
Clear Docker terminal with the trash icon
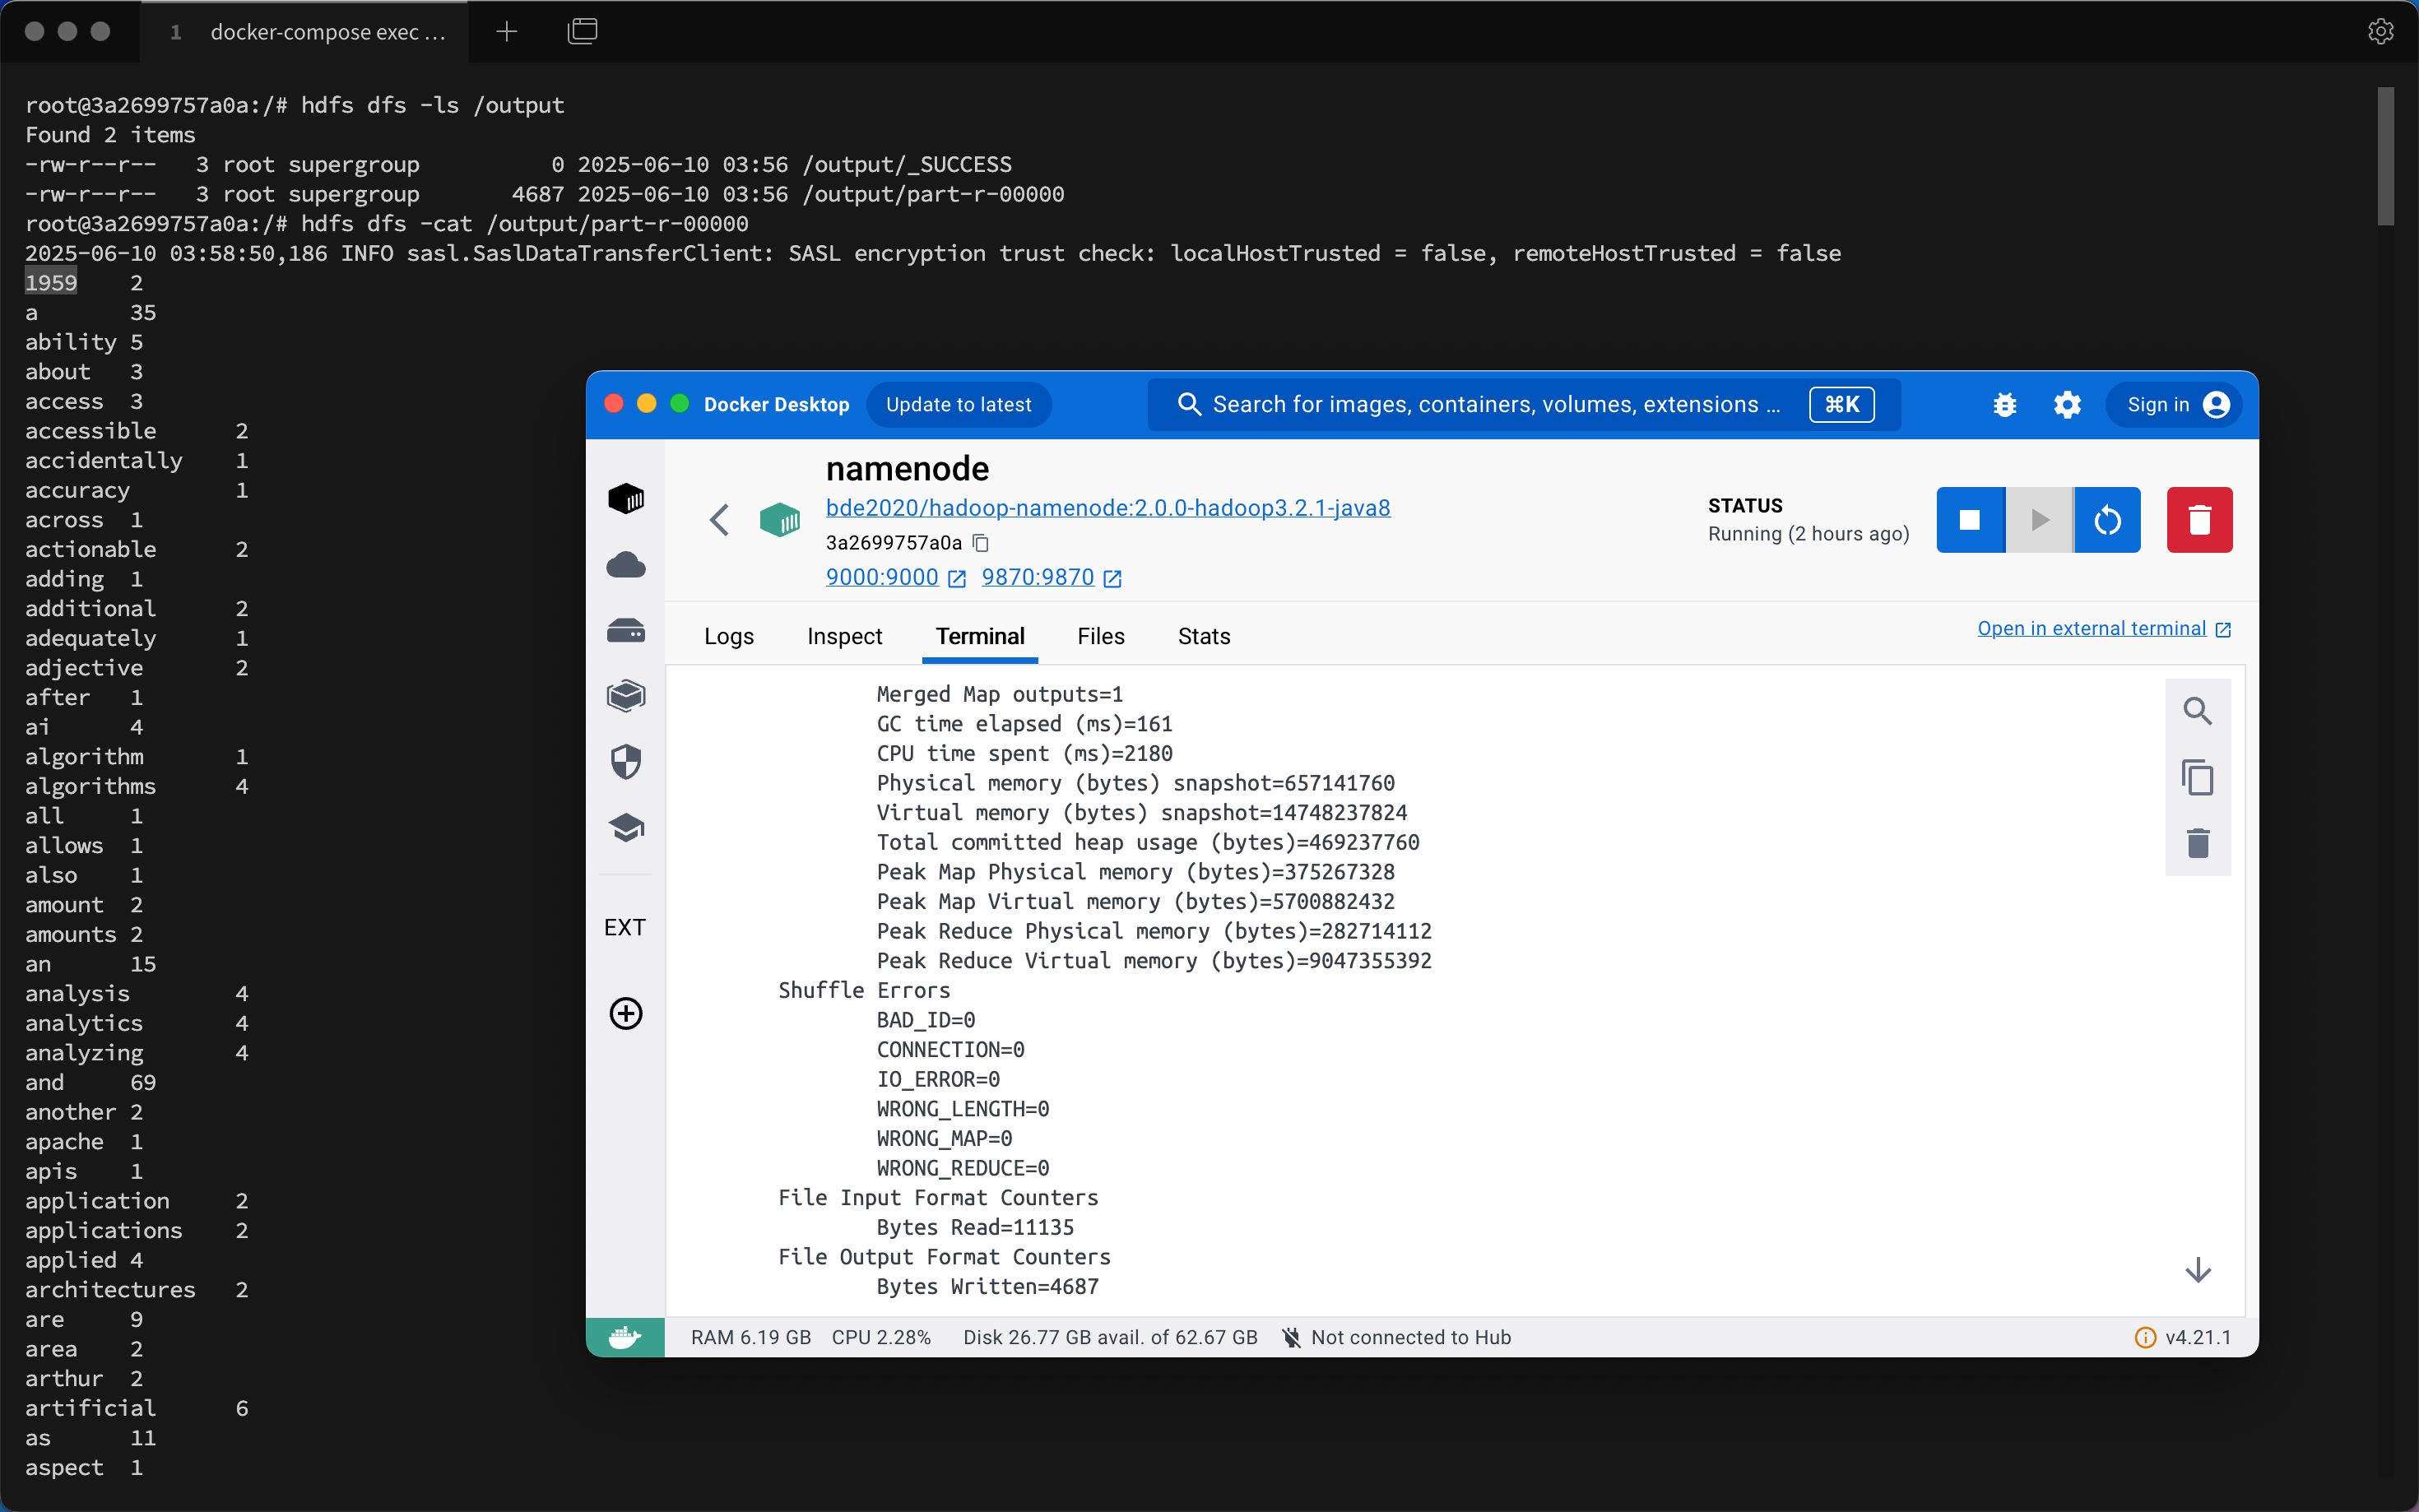[x=2197, y=843]
